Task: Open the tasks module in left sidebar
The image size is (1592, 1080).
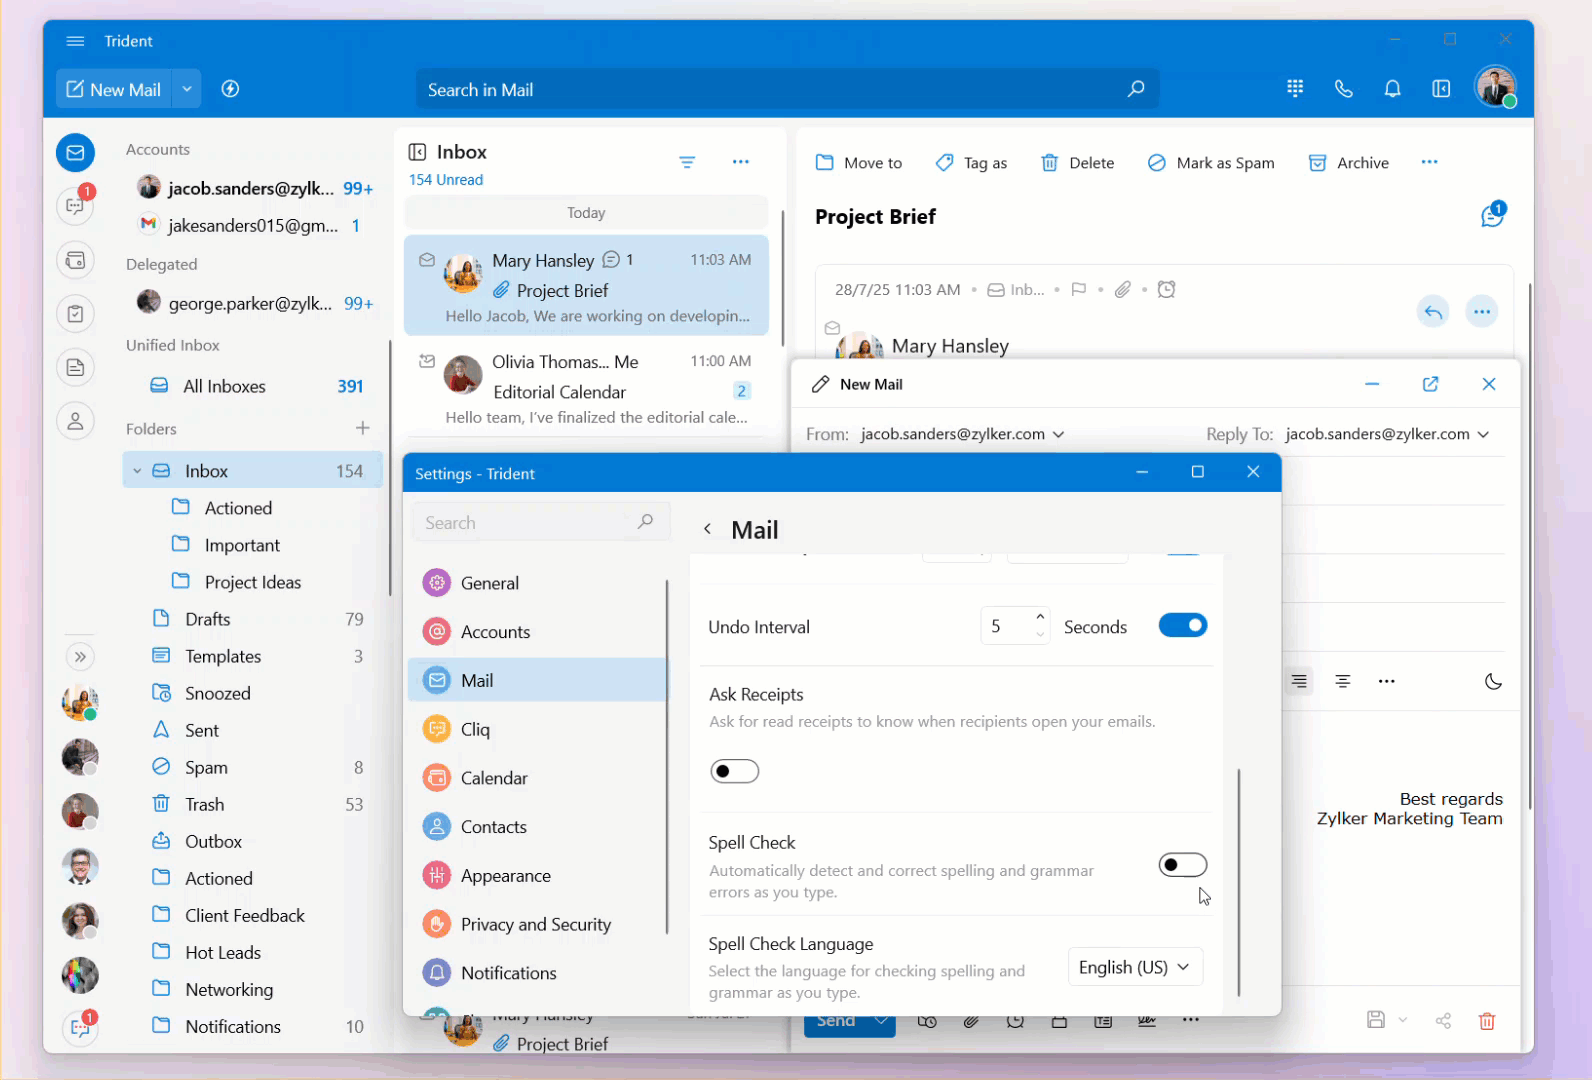Action: tap(75, 314)
